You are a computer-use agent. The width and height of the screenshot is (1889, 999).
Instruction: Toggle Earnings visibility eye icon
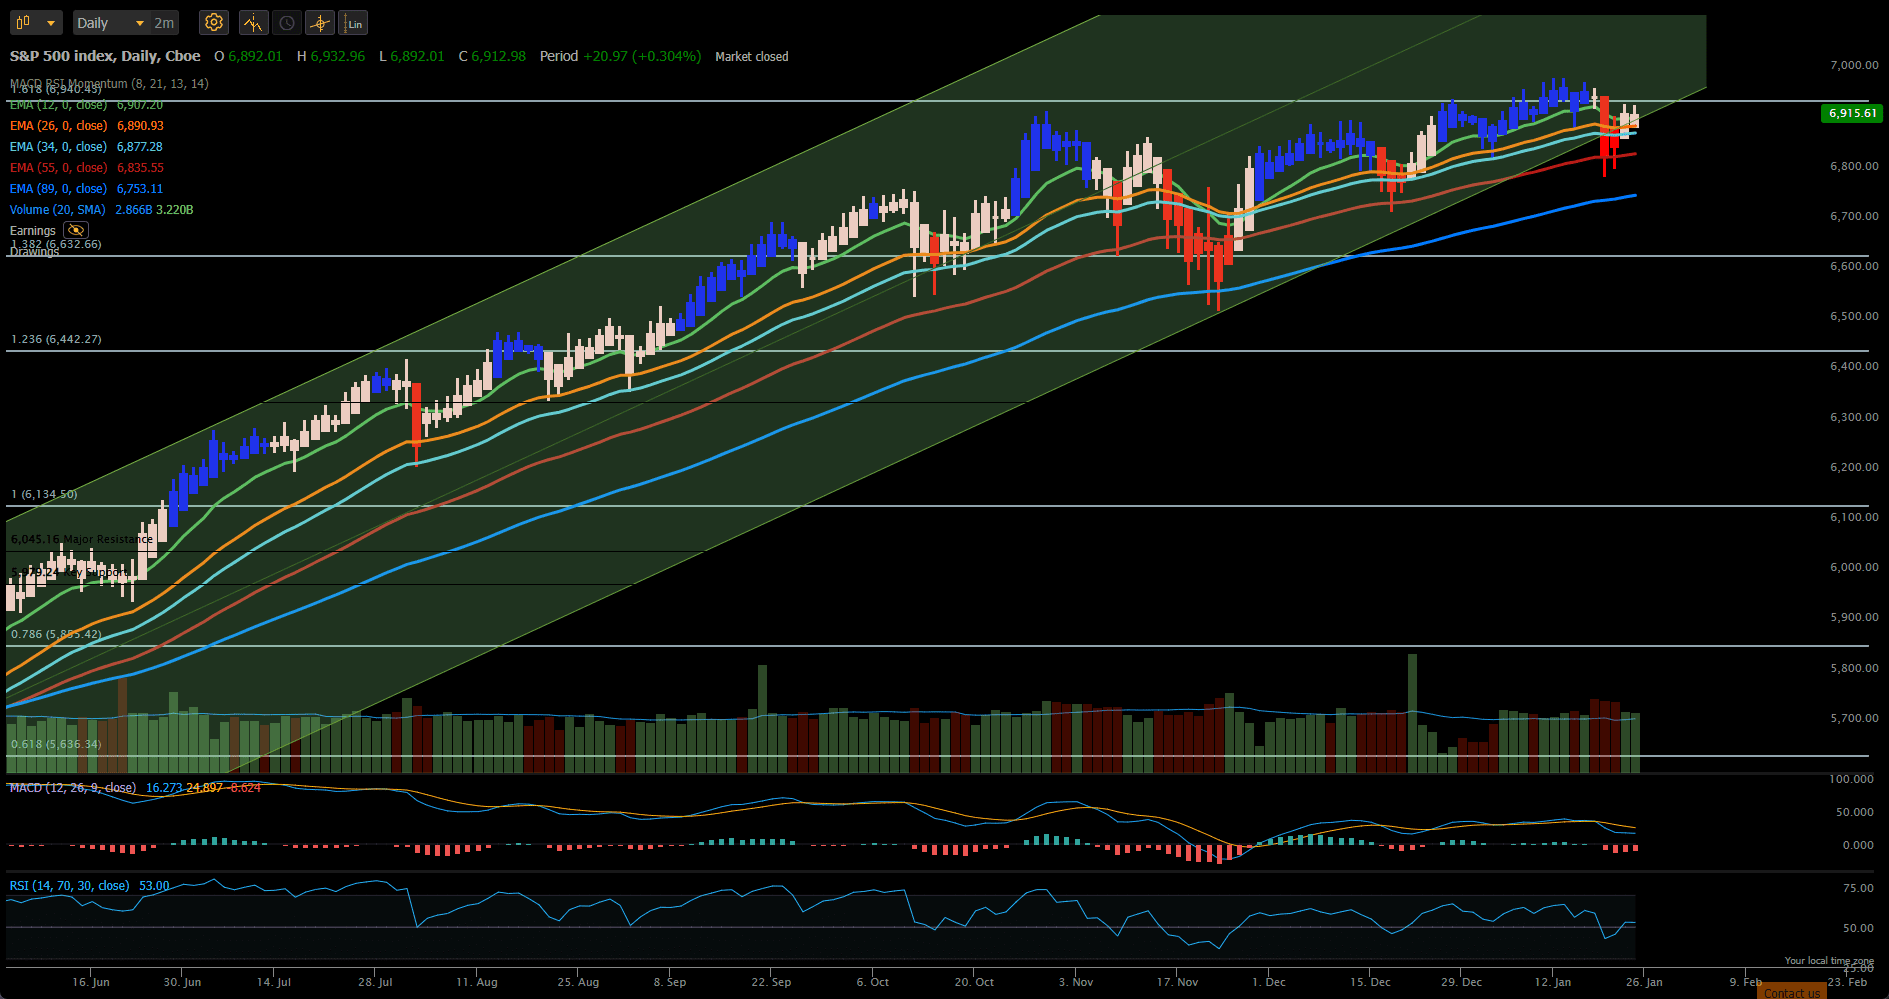(76, 230)
